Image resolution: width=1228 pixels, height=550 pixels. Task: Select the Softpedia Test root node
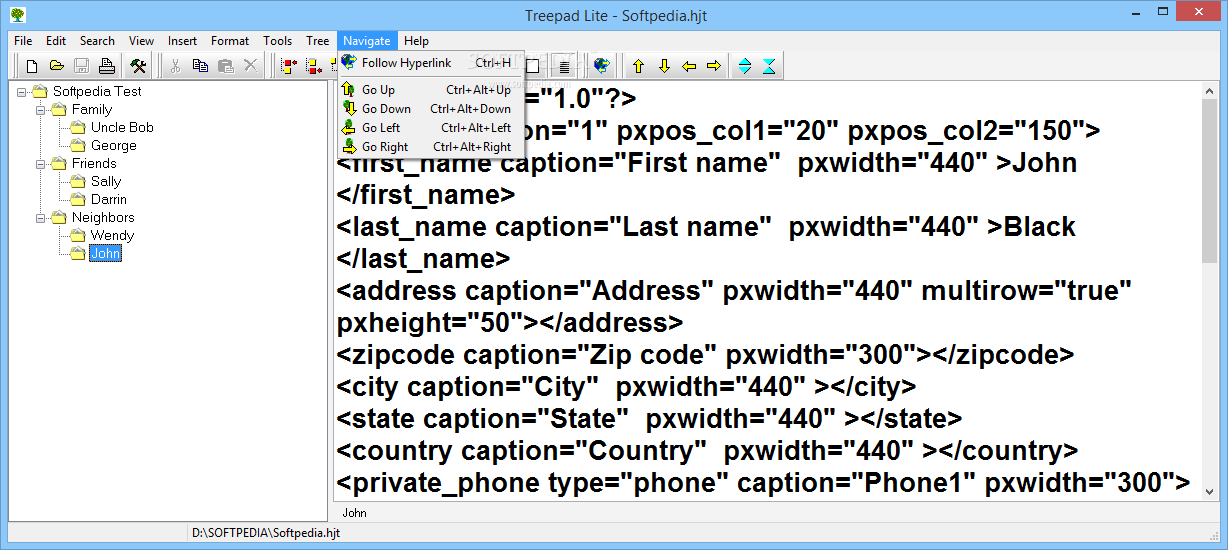point(97,91)
